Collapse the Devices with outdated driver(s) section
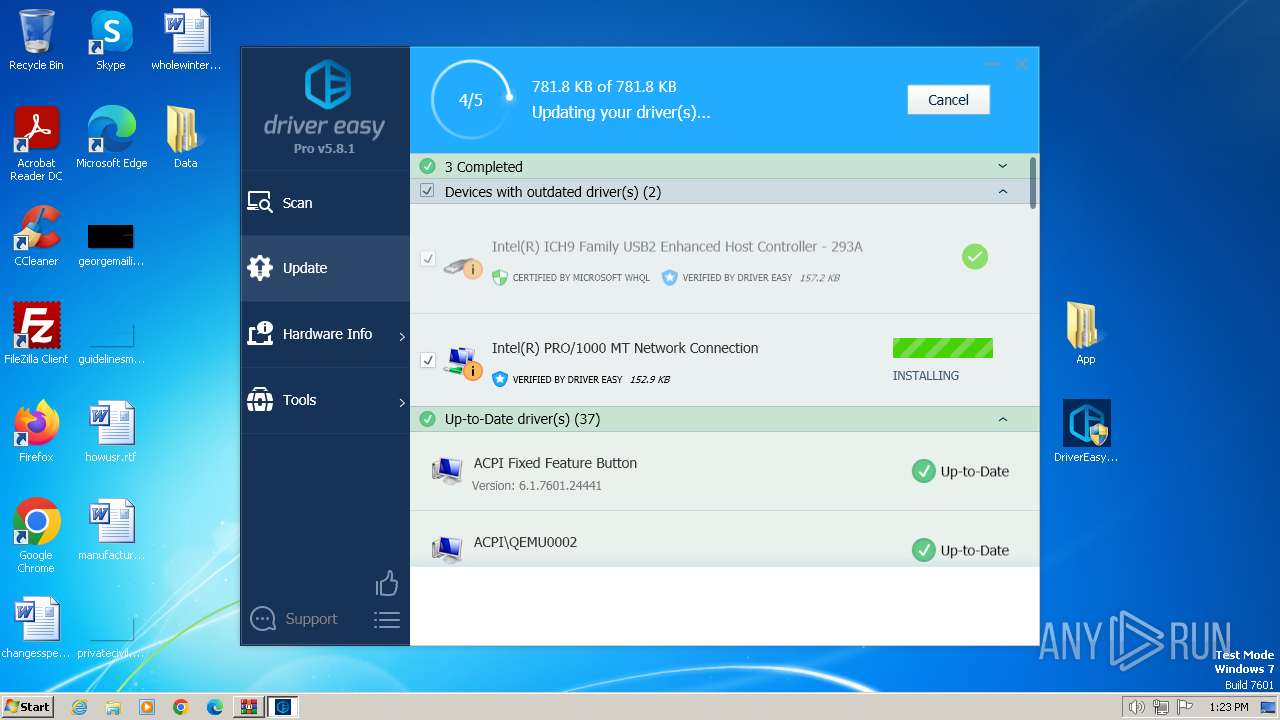This screenshot has height=720, width=1280. click(x=1003, y=191)
